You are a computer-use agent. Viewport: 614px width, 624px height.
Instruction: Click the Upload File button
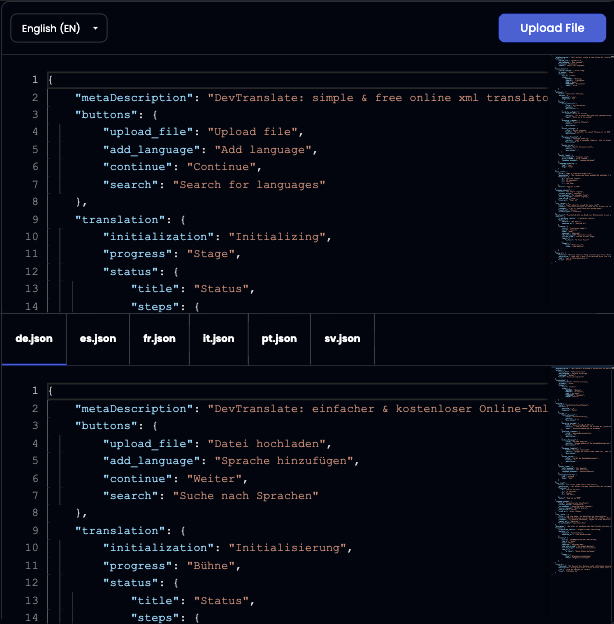(552, 28)
